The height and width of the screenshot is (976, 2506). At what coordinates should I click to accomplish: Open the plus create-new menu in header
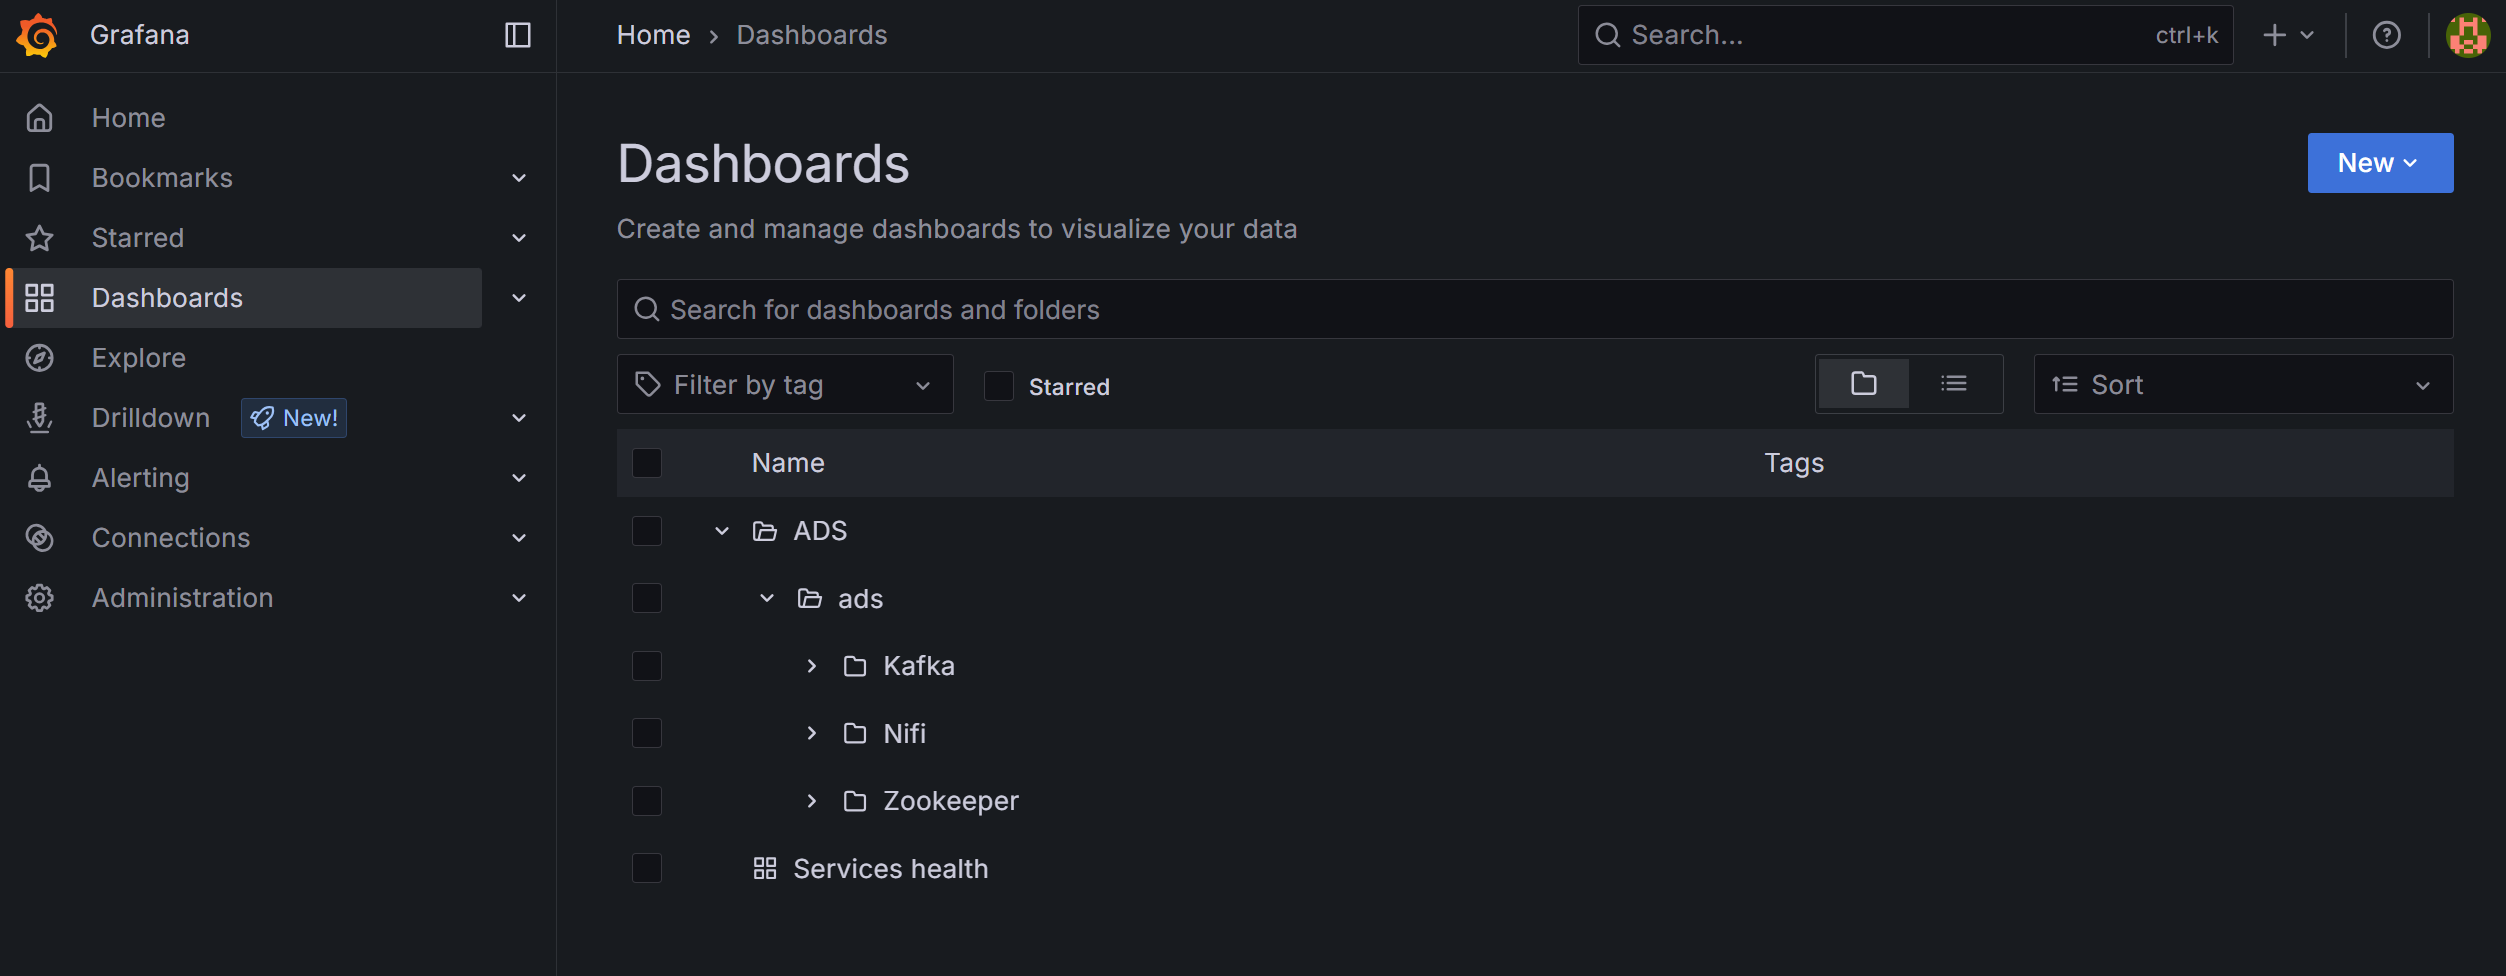click(2288, 35)
